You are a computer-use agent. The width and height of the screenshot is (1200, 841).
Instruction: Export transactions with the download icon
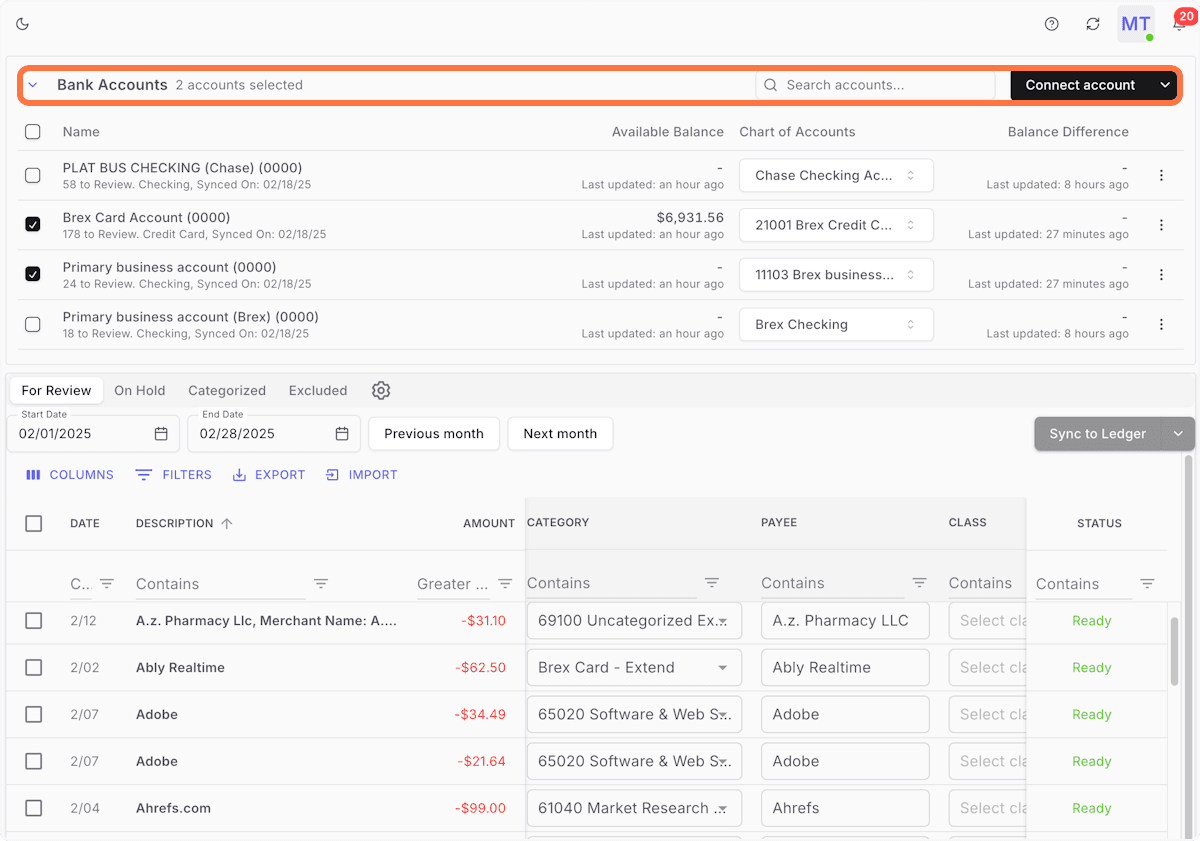coord(238,474)
